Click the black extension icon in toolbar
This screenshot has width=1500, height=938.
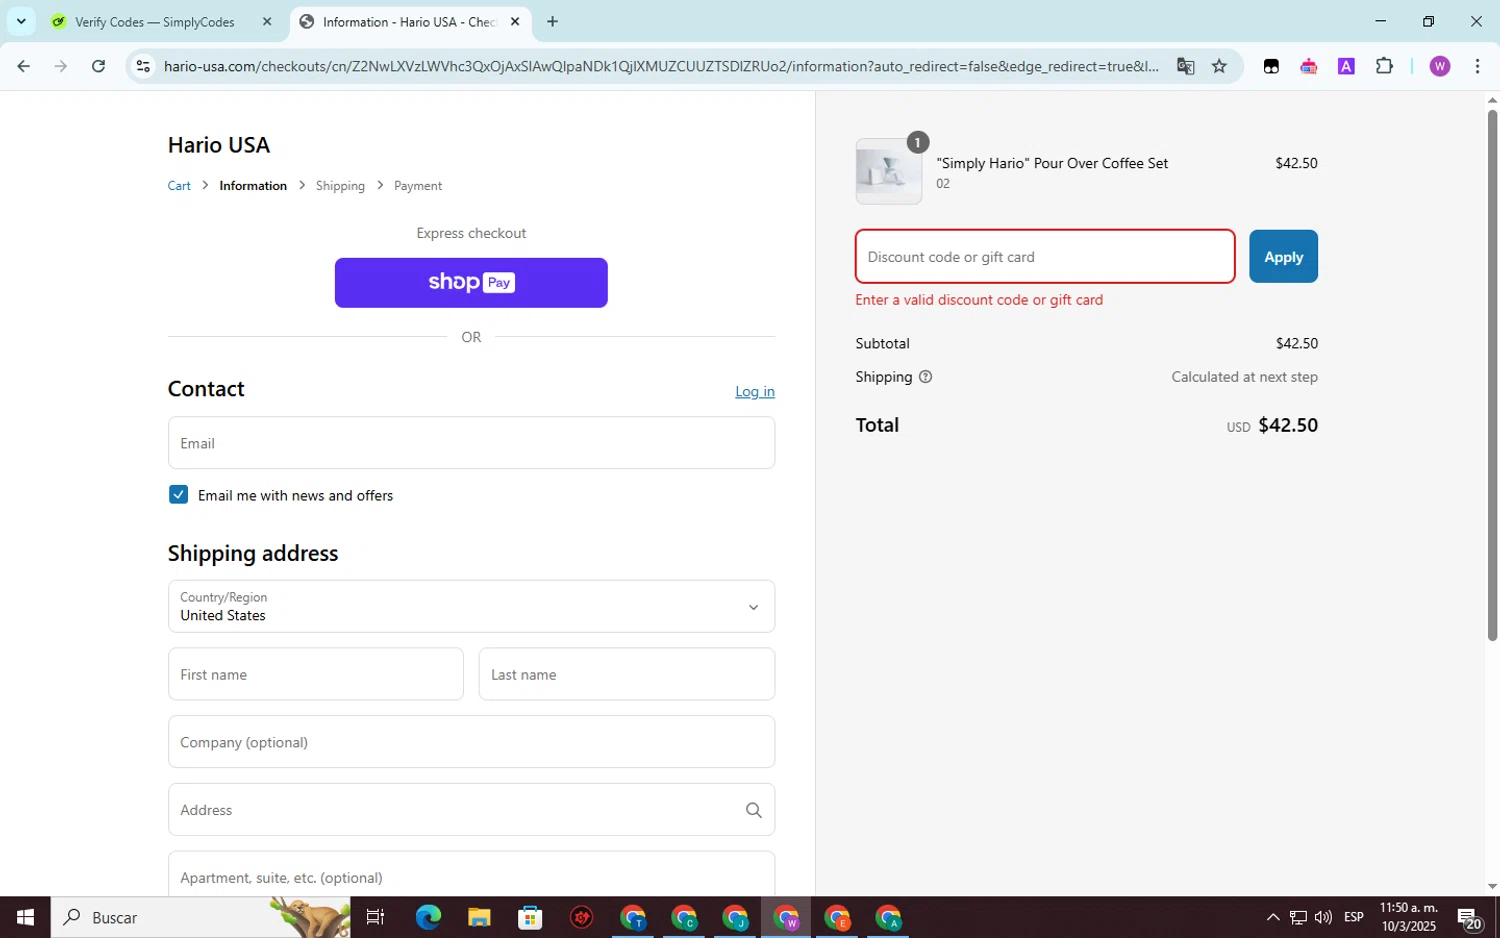1271,66
